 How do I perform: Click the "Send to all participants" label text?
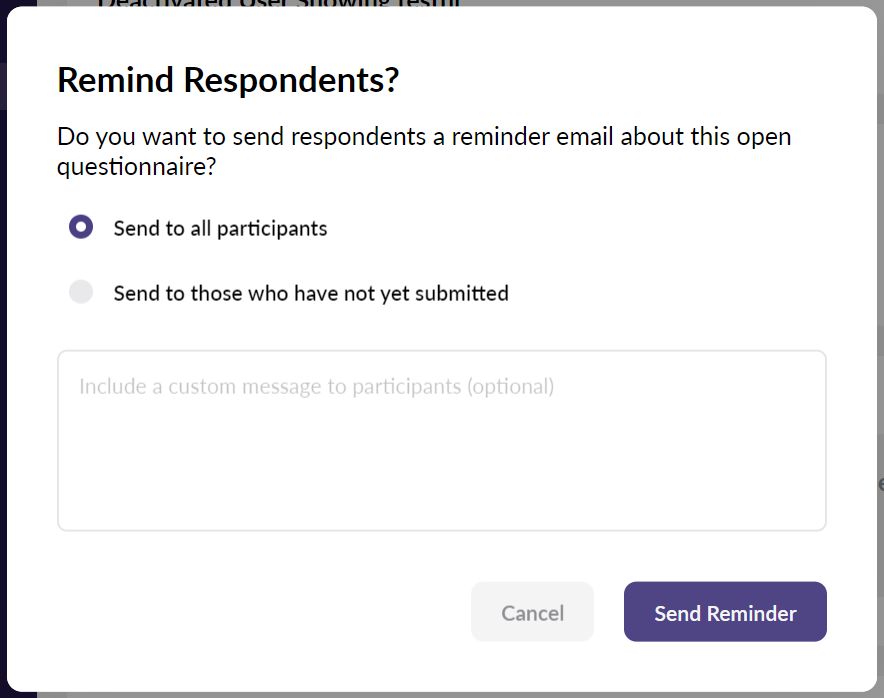click(220, 228)
